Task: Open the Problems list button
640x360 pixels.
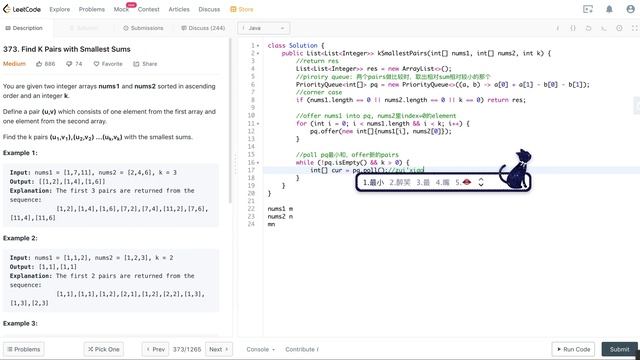Action: click(x=24, y=349)
